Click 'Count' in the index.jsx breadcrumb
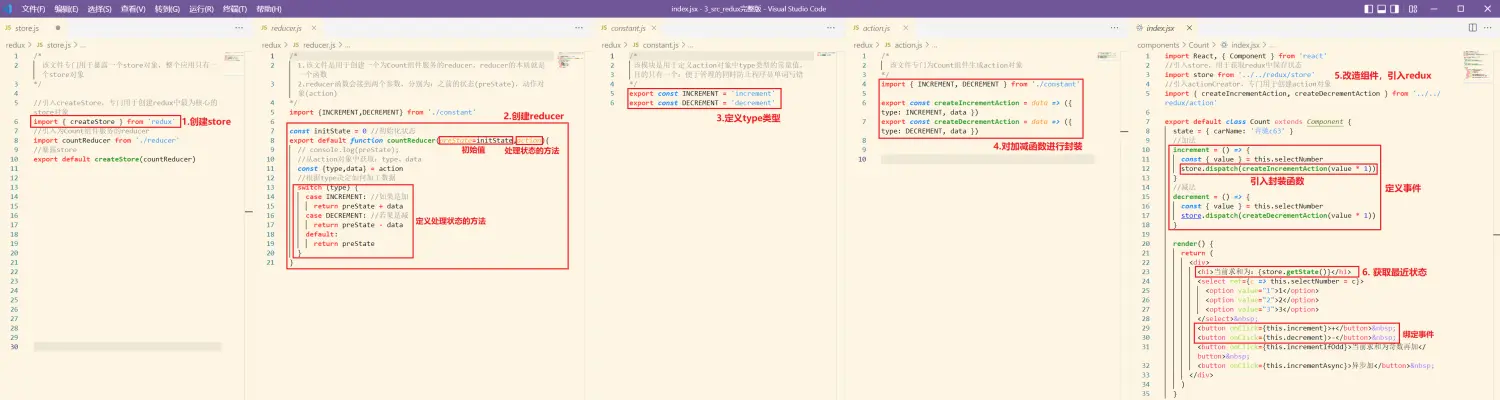 pyautogui.click(x=1199, y=45)
